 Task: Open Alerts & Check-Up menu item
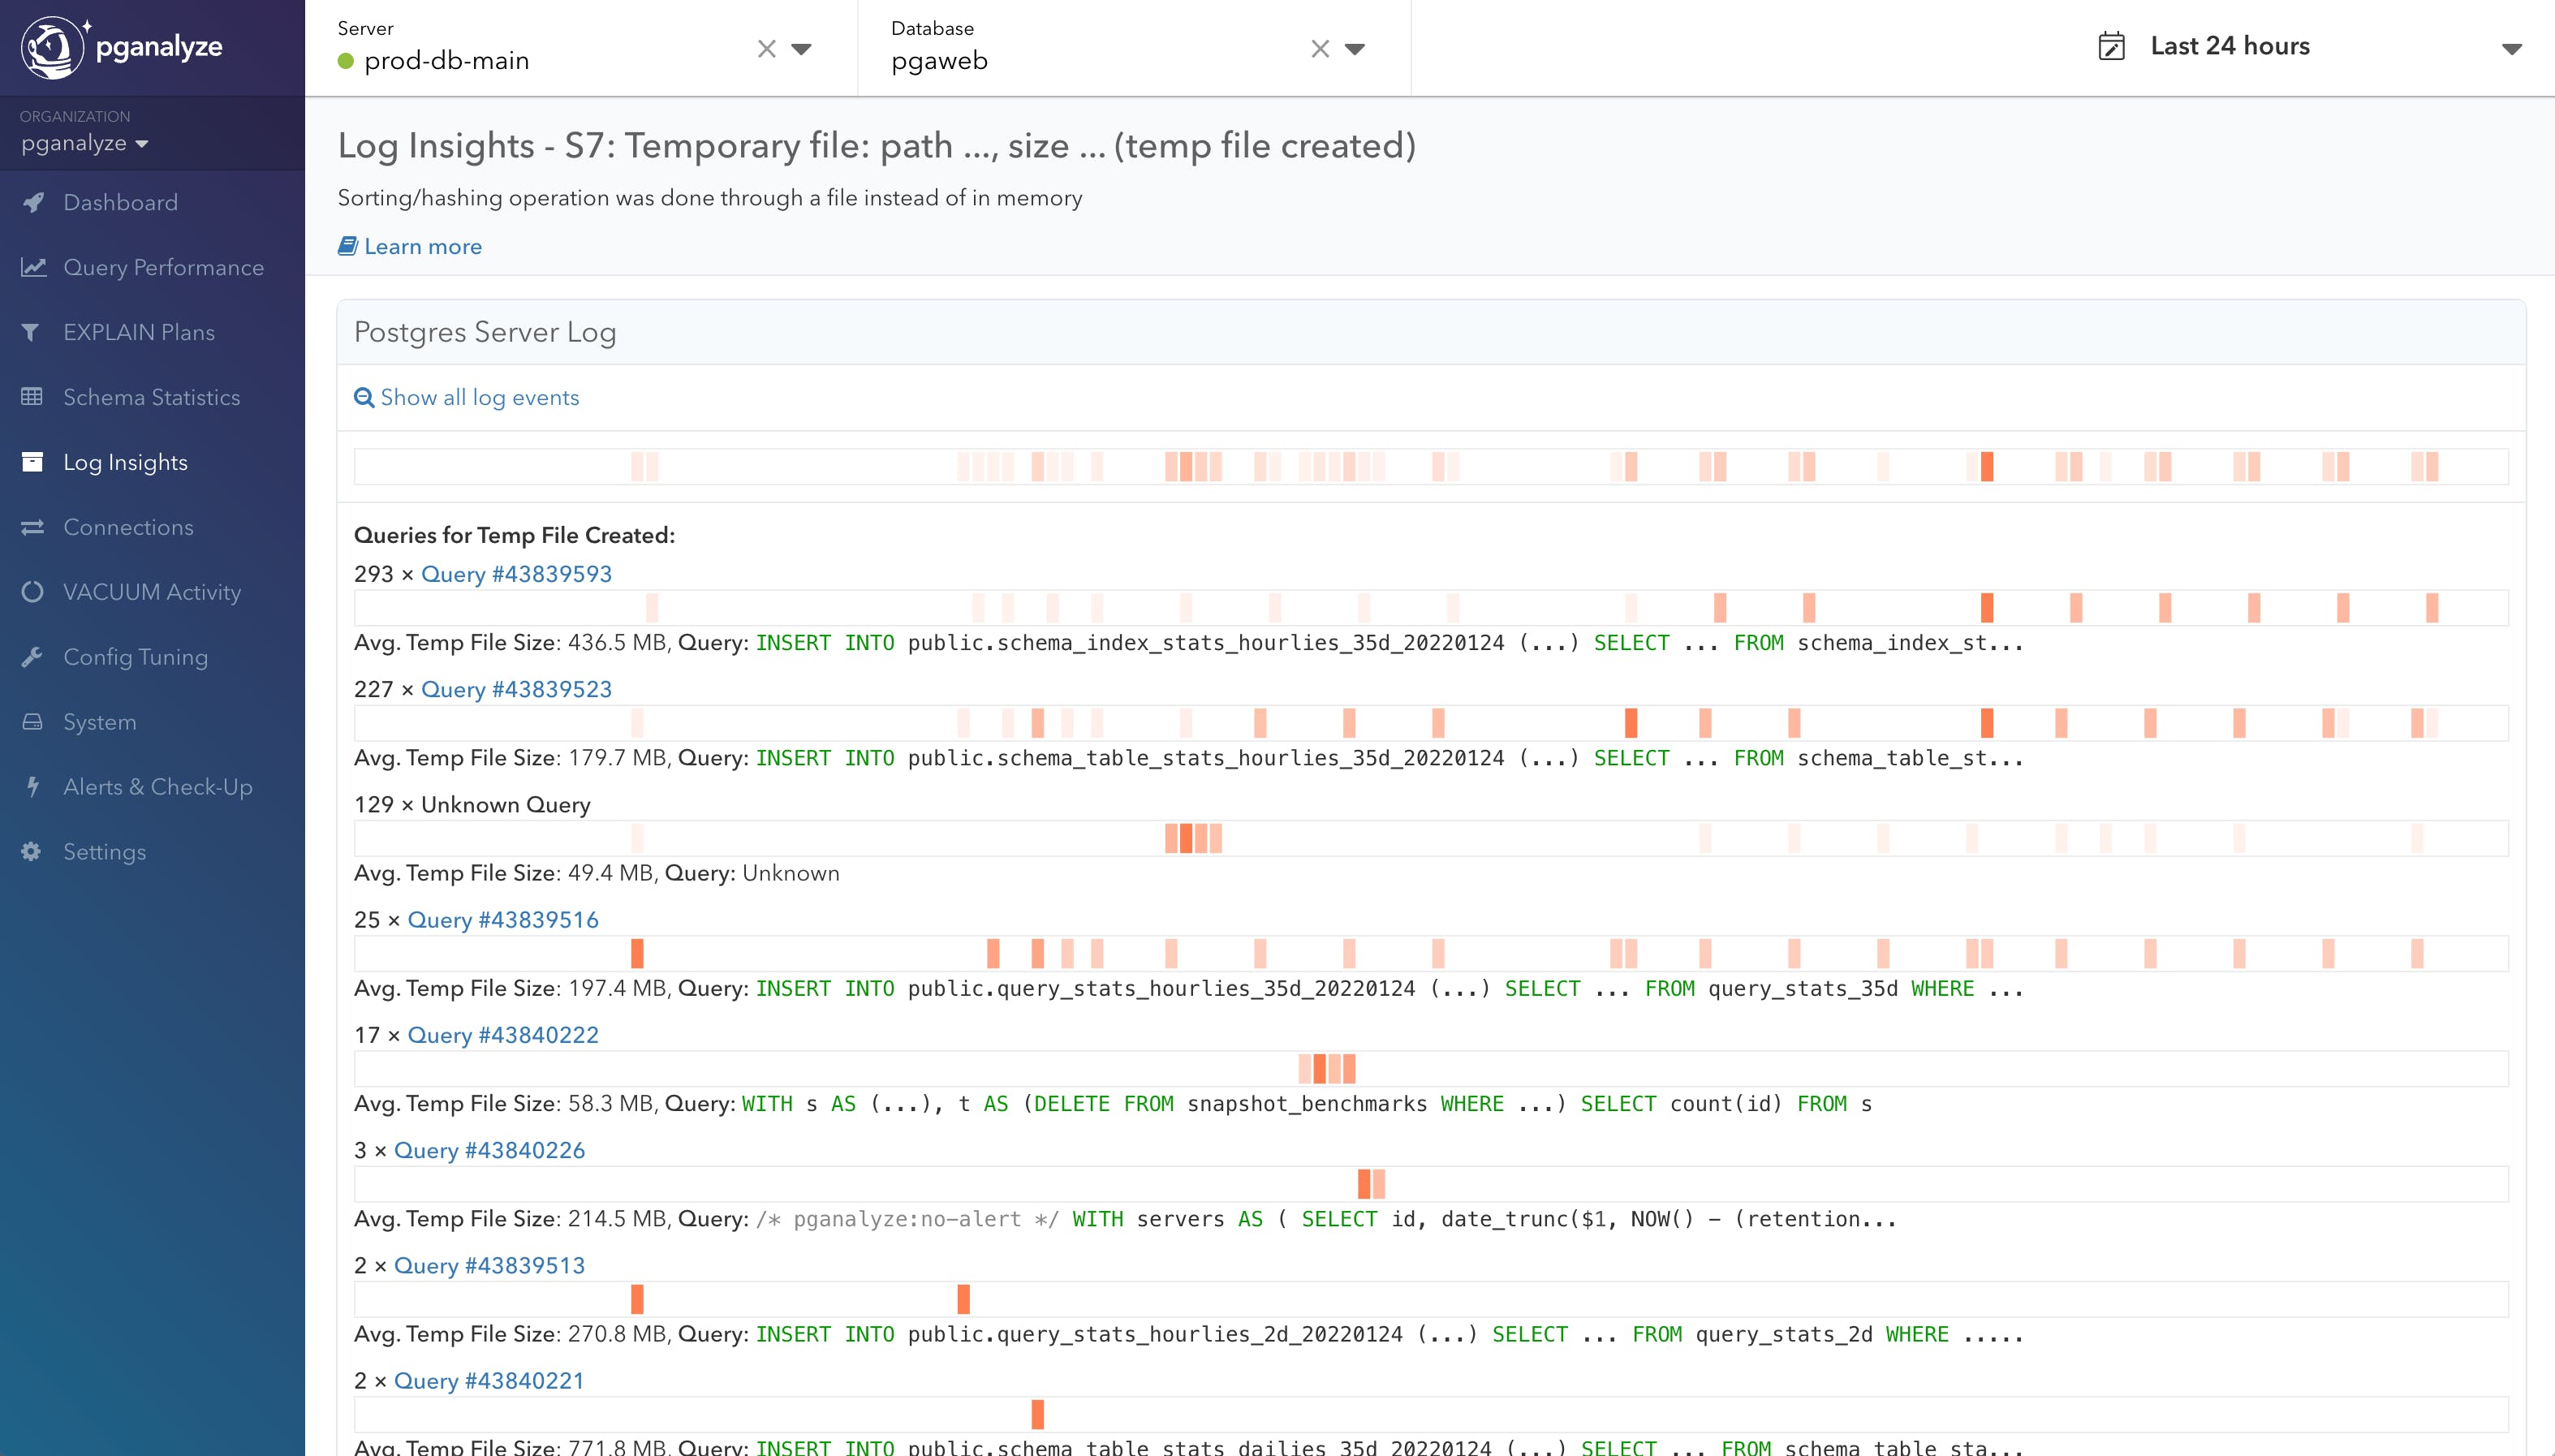point(157,787)
